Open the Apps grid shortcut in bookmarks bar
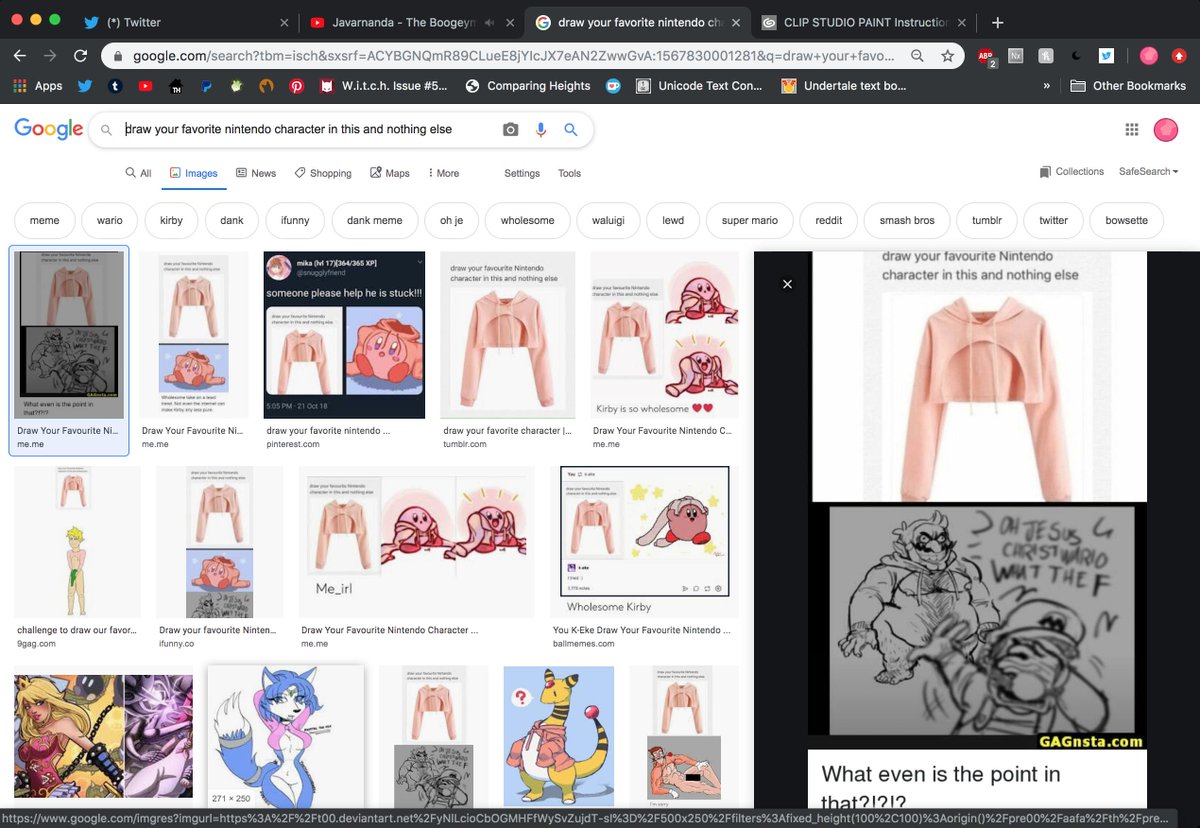Image resolution: width=1200 pixels, height=828 pixels. pyautogui.click(x=37, y=86)
